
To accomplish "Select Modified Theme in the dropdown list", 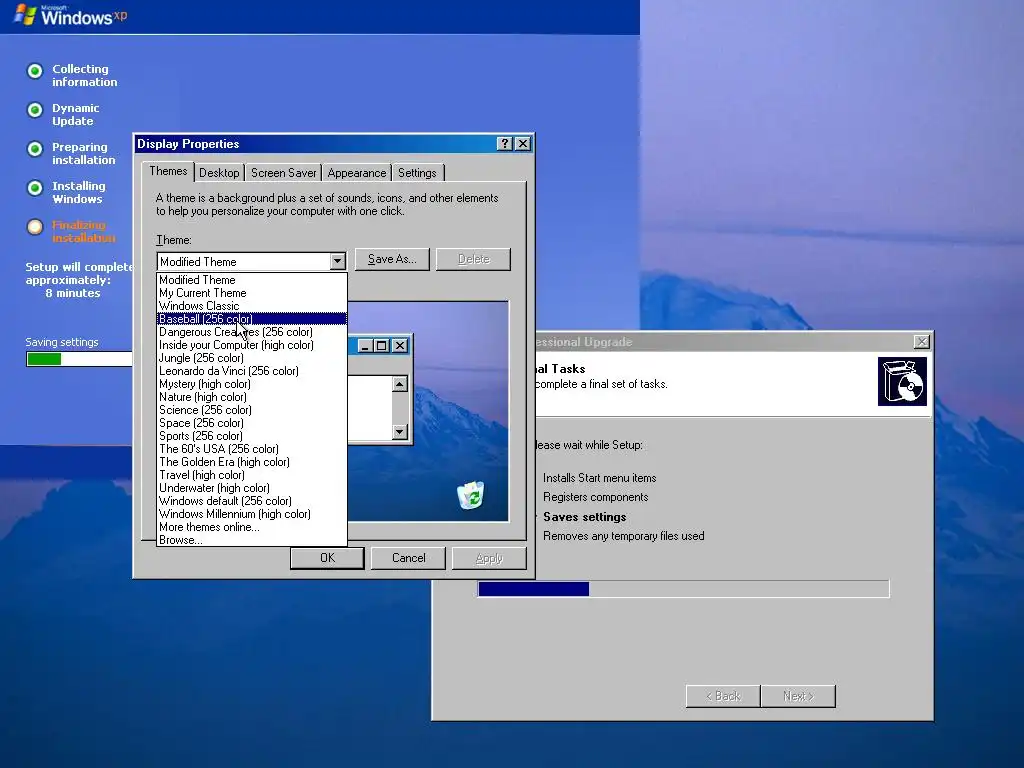I will 251,280.
